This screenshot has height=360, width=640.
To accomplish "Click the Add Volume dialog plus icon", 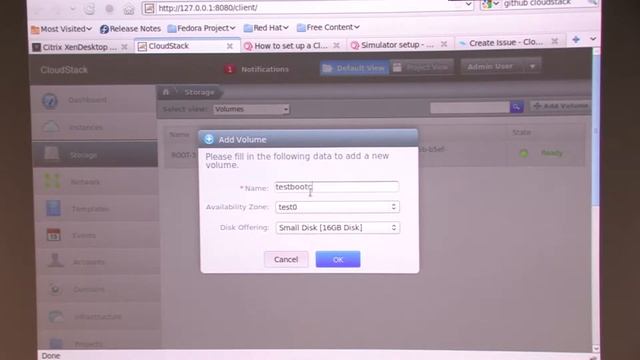I will click(209, 139).
